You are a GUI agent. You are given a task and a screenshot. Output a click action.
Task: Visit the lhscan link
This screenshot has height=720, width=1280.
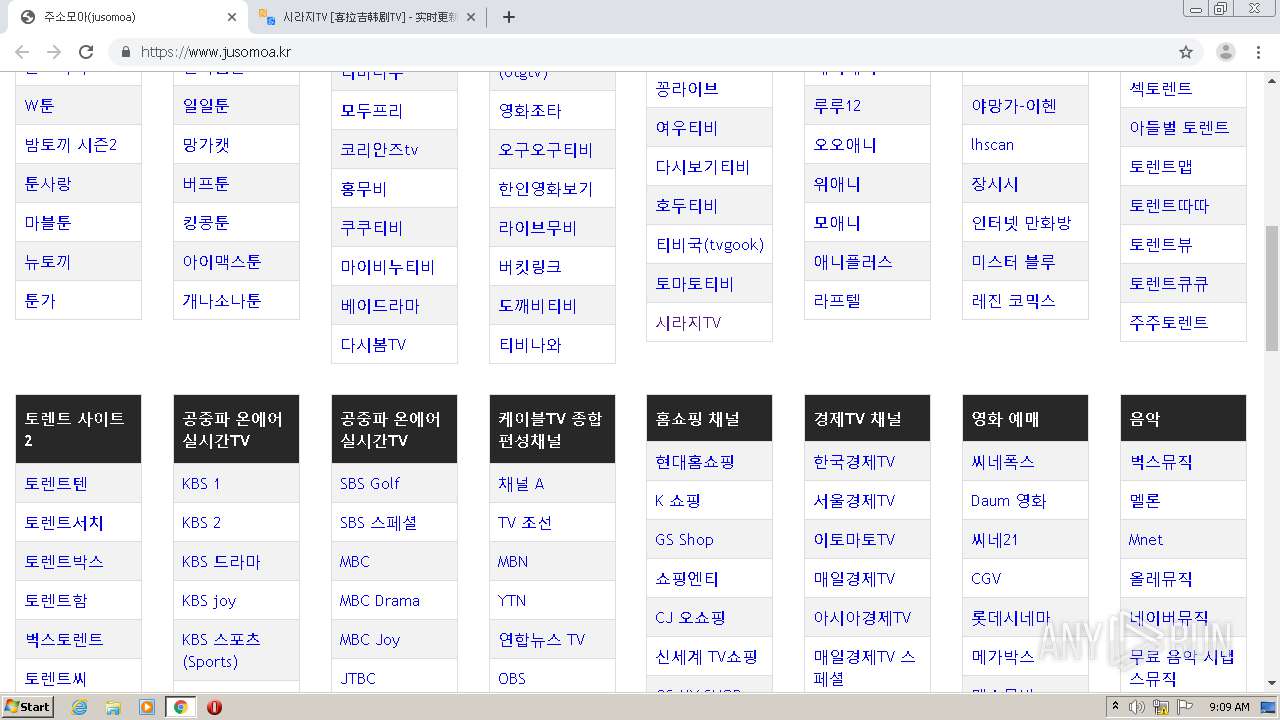992,144
